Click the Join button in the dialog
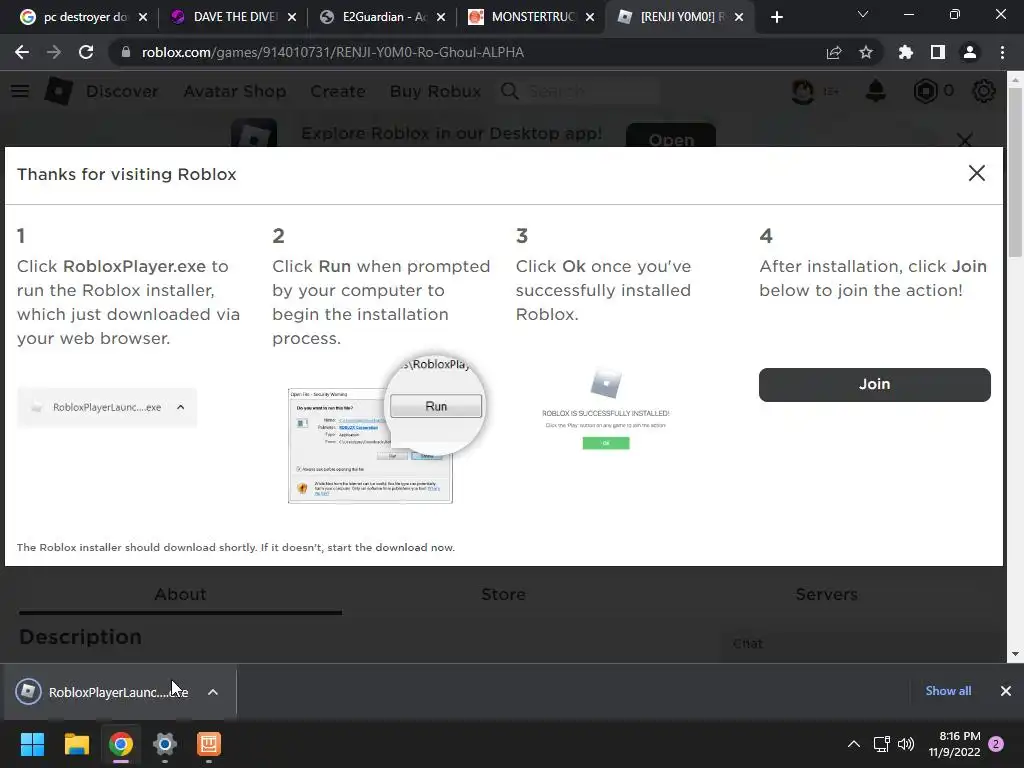The image size is (1024, 768). (874, 385)
